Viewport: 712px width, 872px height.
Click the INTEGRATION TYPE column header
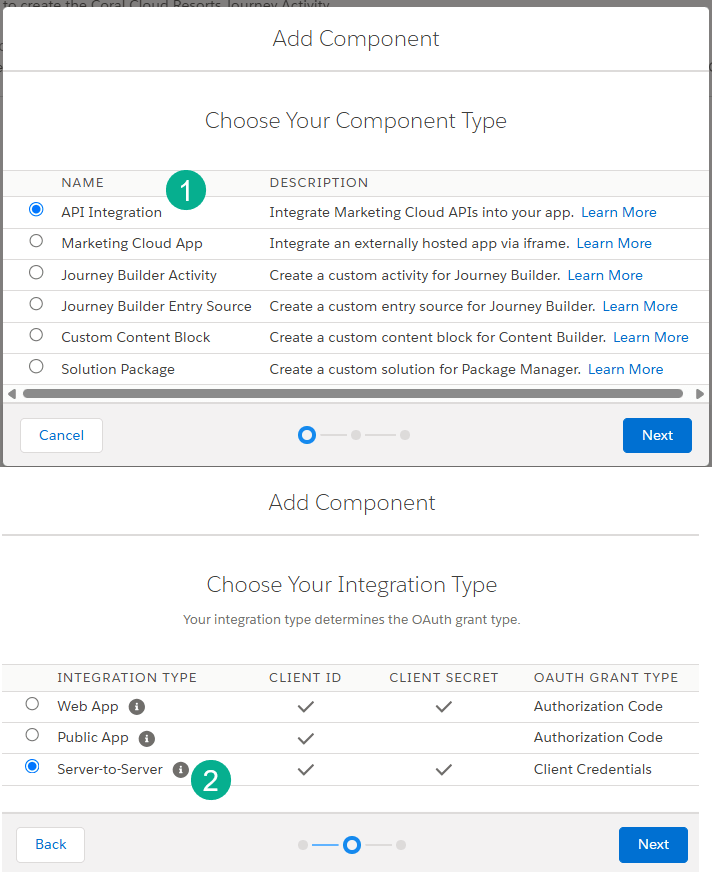[x=127, y=677]
